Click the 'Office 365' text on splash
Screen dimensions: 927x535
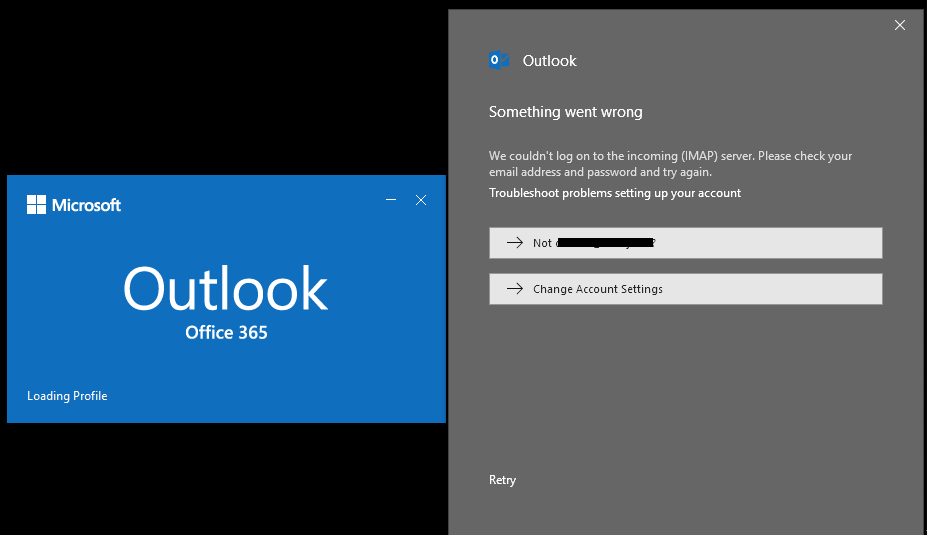click(x=226, y=332)
